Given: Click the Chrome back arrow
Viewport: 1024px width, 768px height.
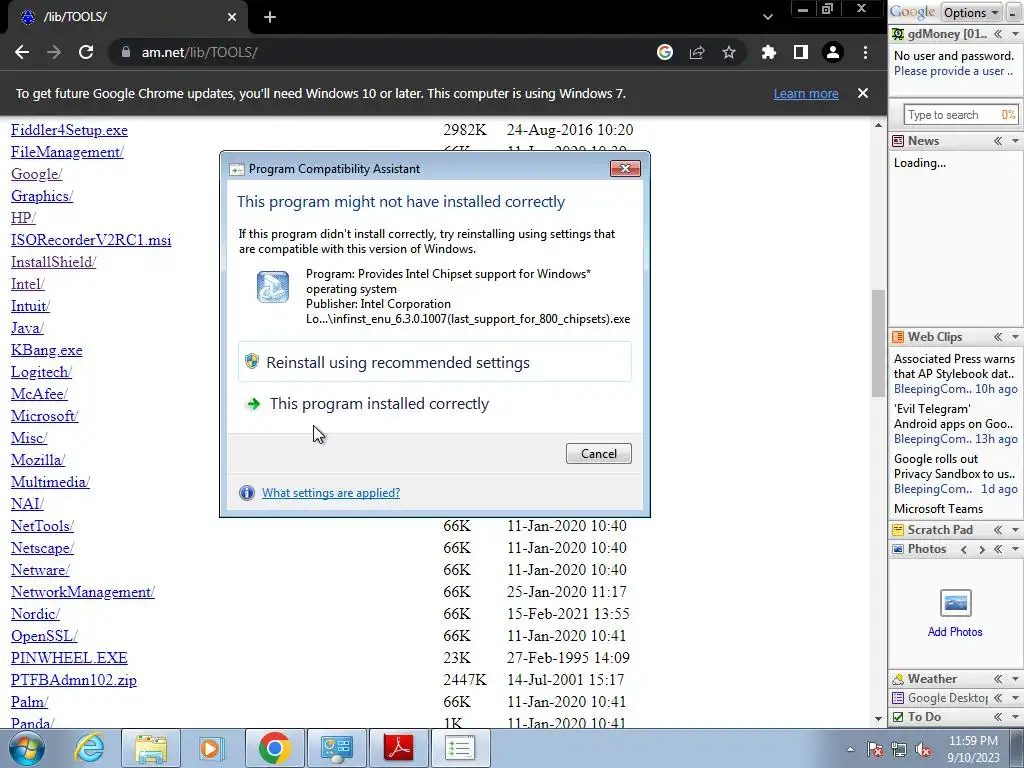Looking at the screenshot, I should click(22, 52).
